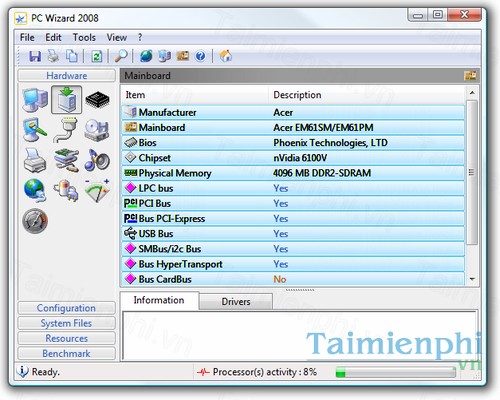
Task: Open the Edit menu
Action: click(x=53, y=37)
